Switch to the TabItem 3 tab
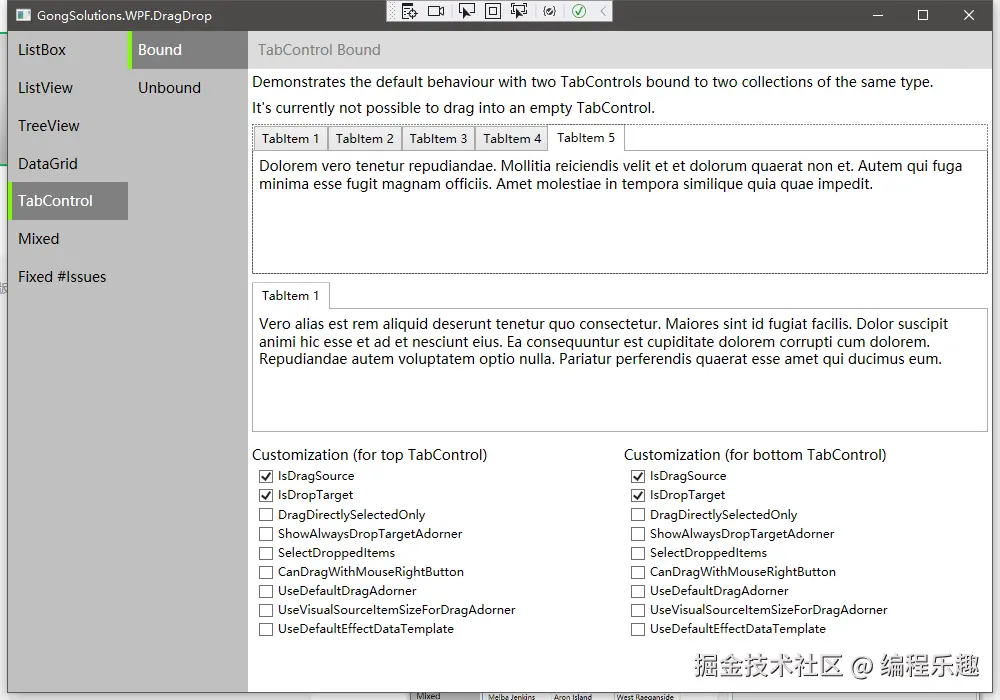Screen dimensions: 1000x700 tap(438, 138)
